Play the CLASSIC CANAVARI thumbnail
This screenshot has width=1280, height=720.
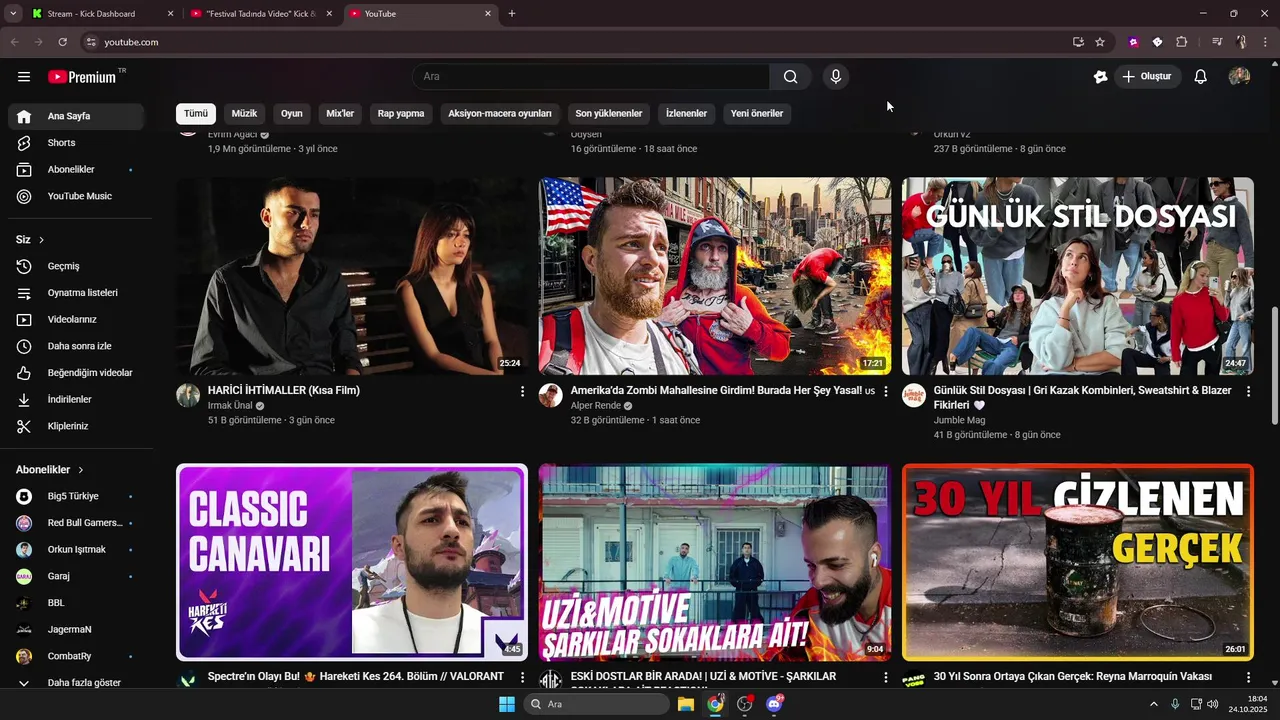(352, 562)
